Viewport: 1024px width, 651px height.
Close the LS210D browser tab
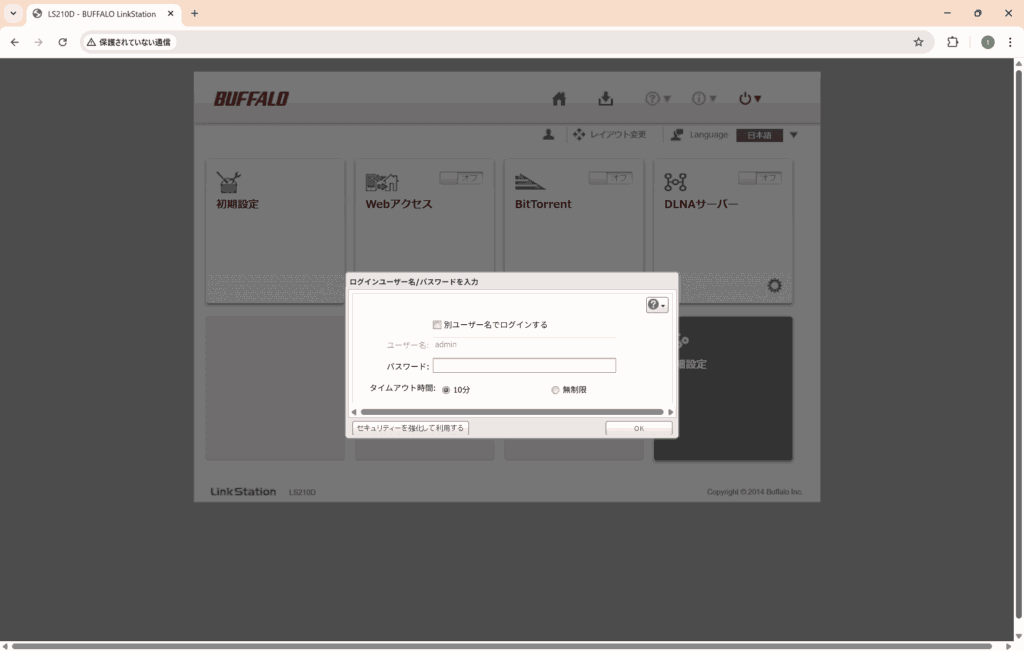170,14
